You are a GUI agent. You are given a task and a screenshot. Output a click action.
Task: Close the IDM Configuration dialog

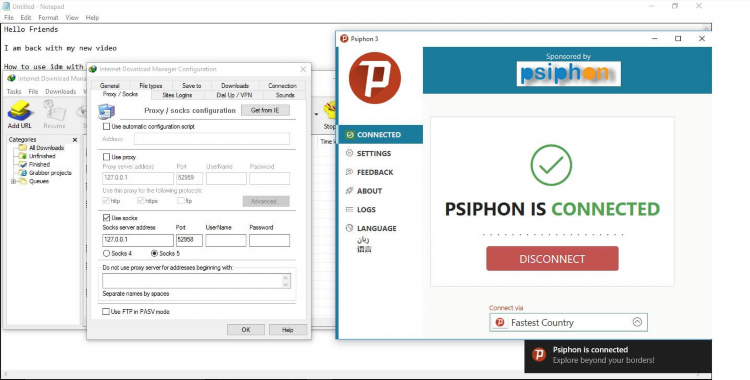click(x=303, y=69)
